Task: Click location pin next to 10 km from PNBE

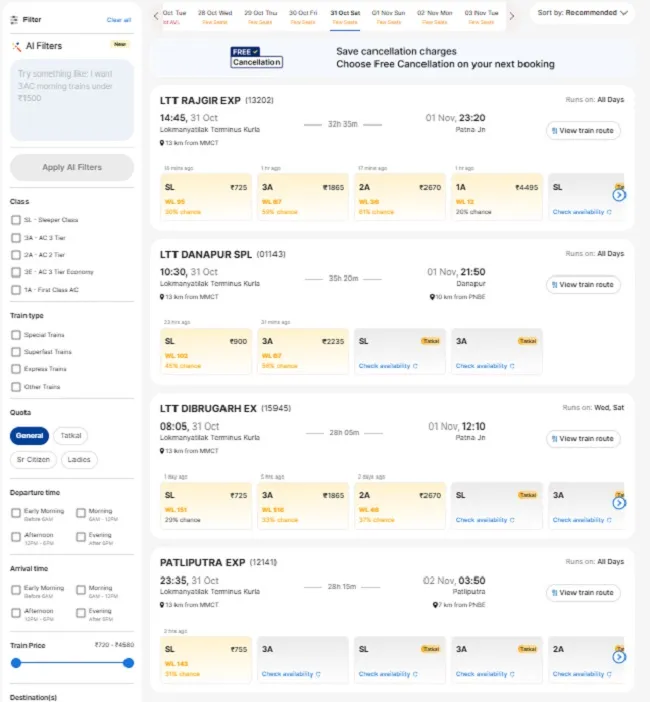Action: tap(432, 297)
